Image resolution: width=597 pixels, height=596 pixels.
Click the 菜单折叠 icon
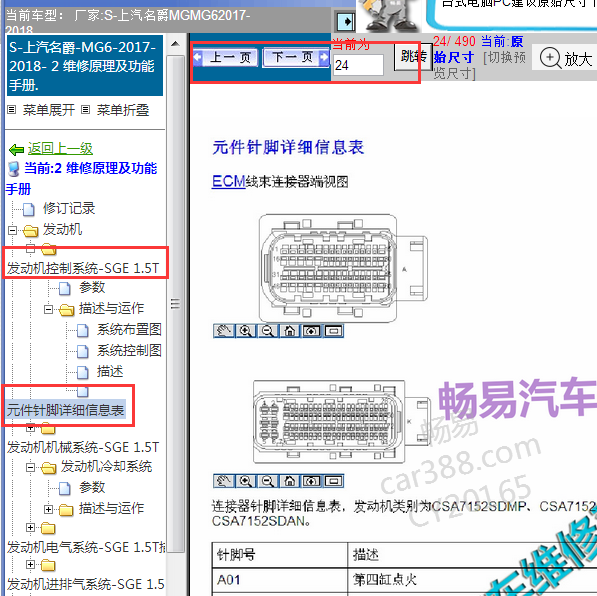86,110
